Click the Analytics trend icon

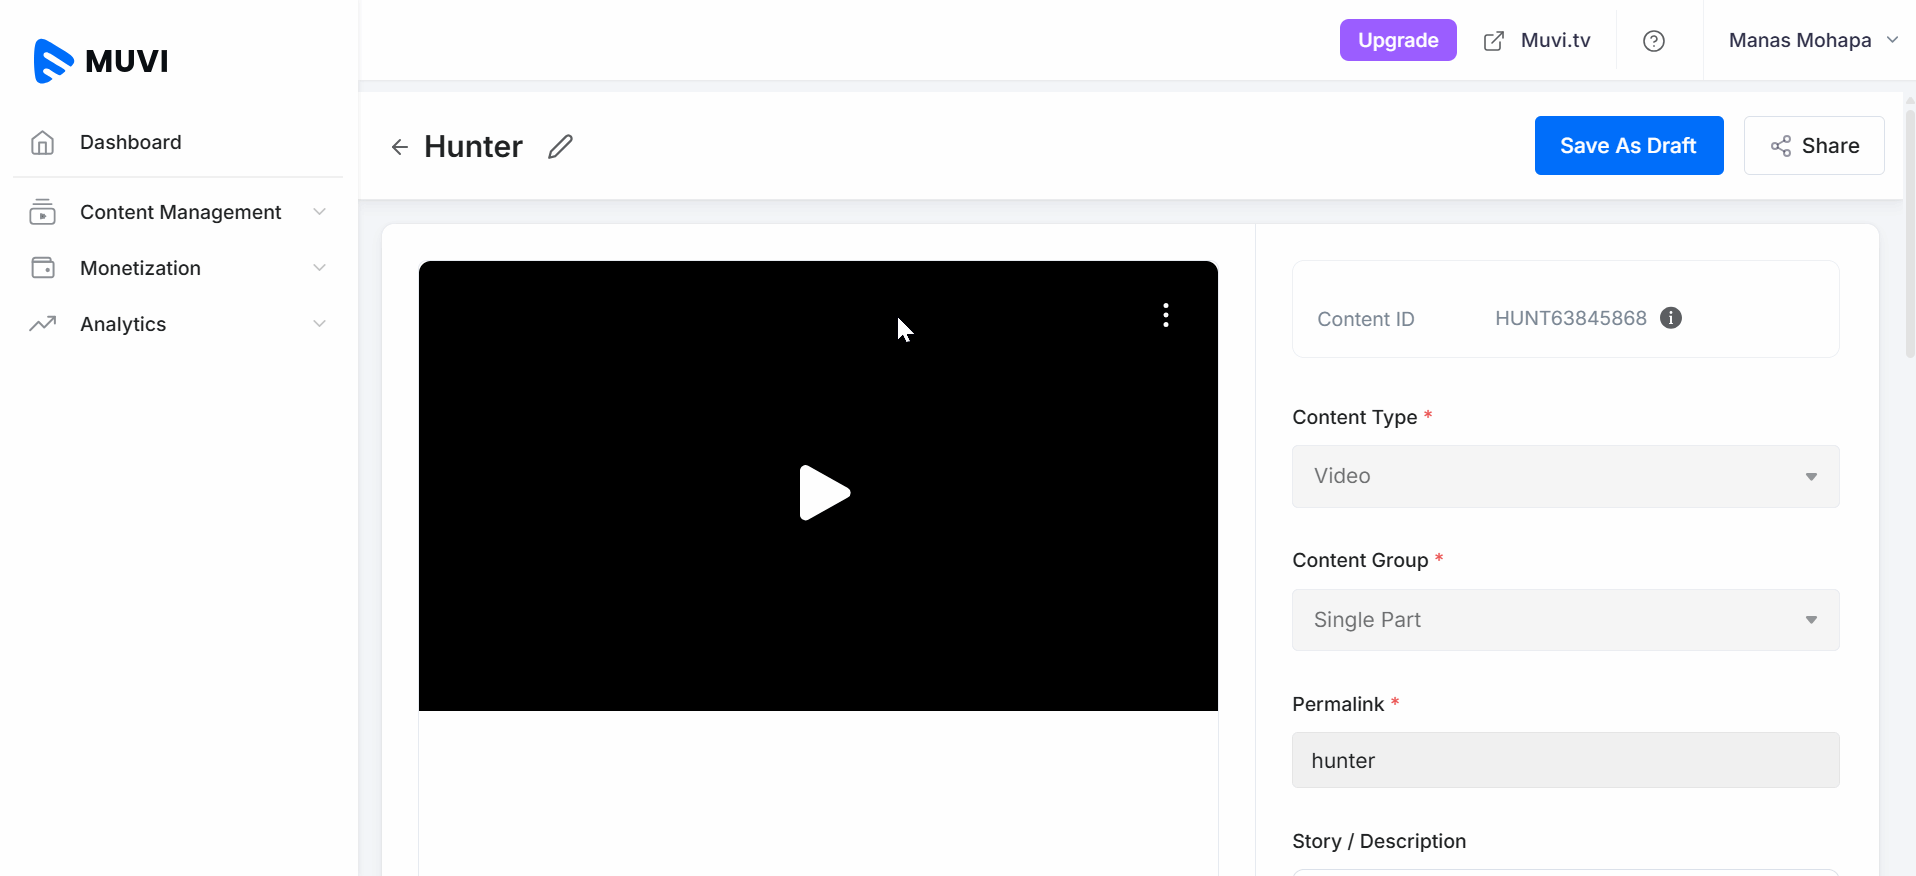[42, 324]
